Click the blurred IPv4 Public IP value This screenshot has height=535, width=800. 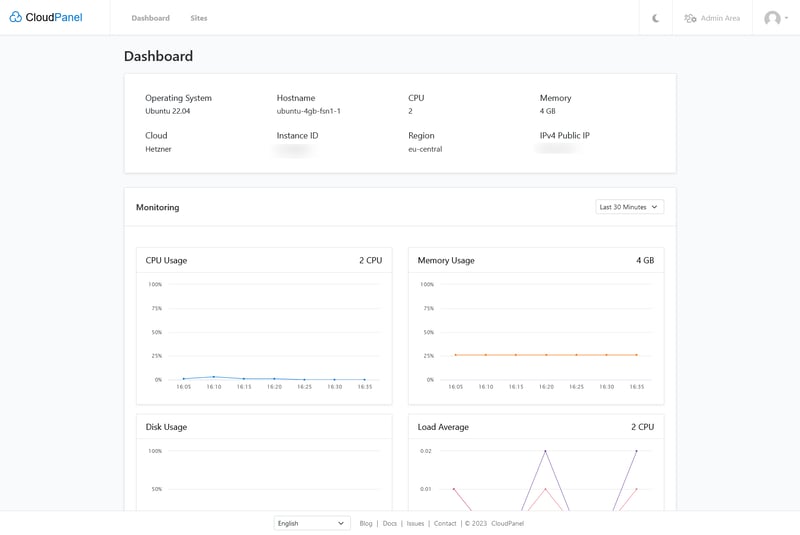[x=557, y=149]
